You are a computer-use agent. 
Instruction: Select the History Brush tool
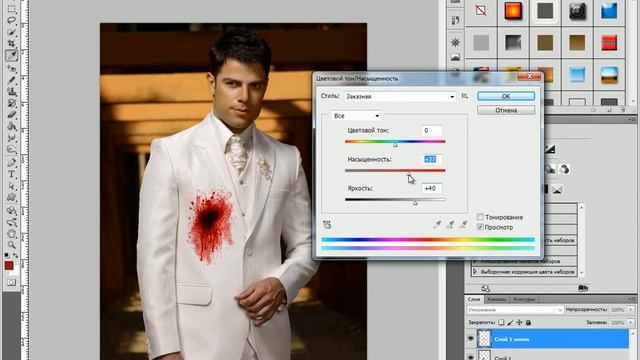pos(11,103)
